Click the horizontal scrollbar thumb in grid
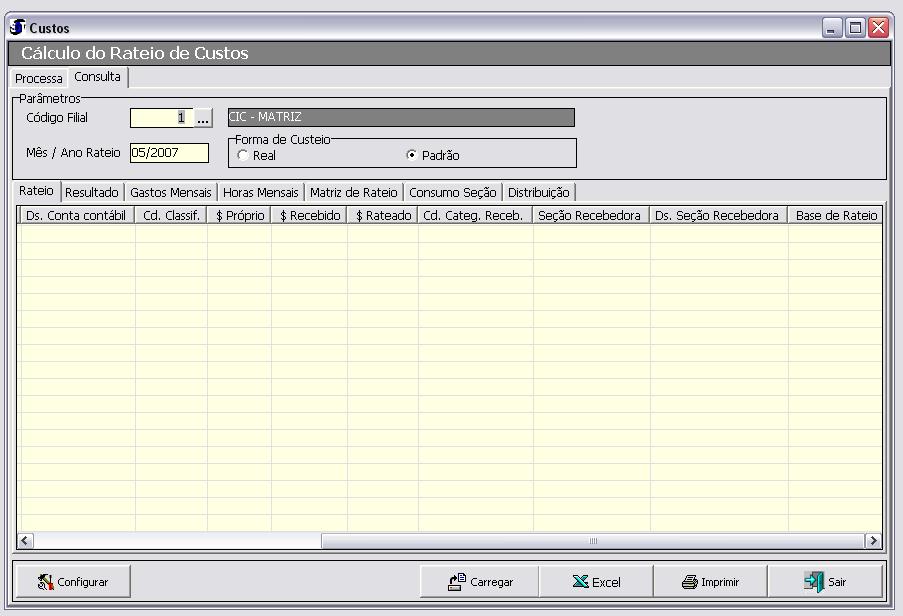Image resolution: width=903 pixels, height=616 pixels. (x=592, y=541)
